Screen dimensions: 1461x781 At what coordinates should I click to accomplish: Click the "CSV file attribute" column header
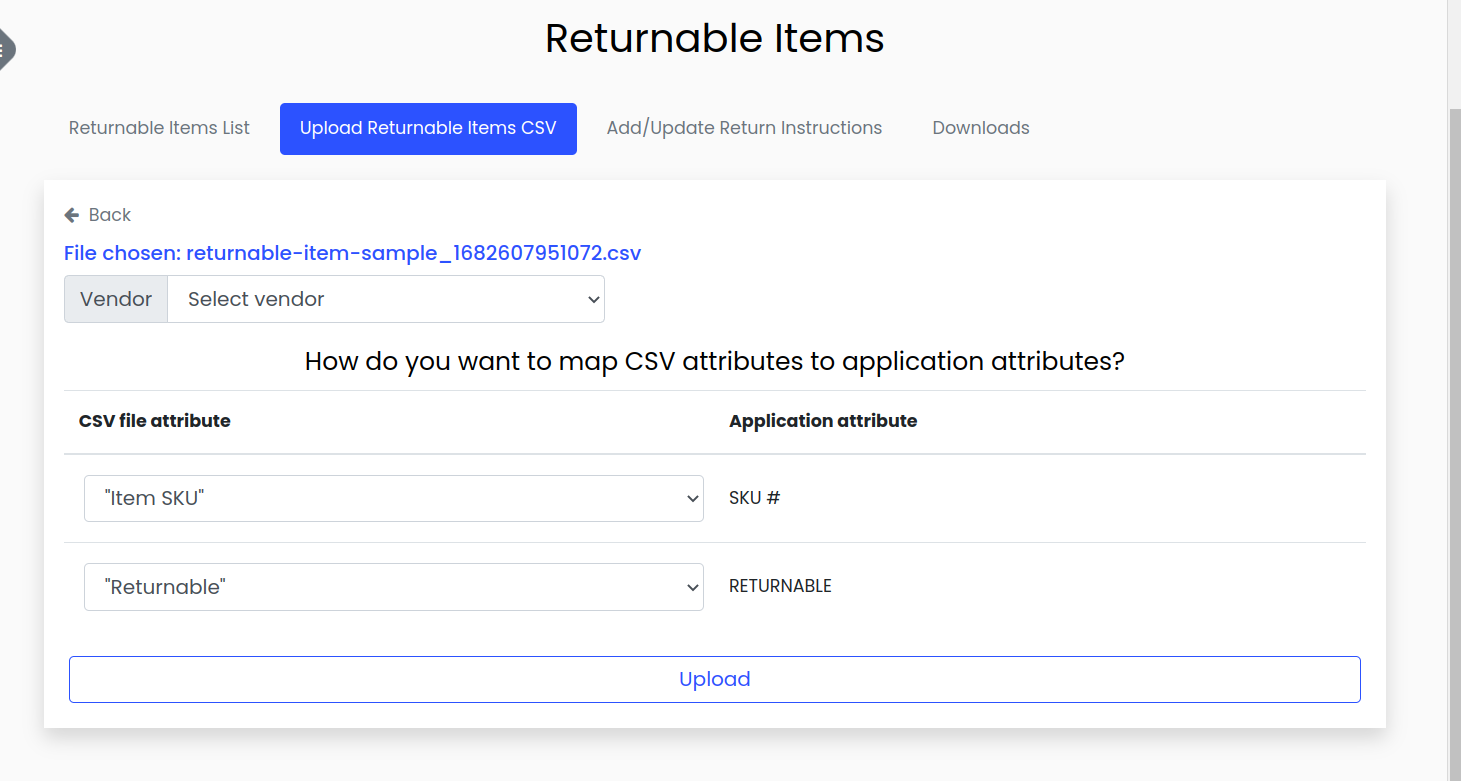click(x=155, y=421)
